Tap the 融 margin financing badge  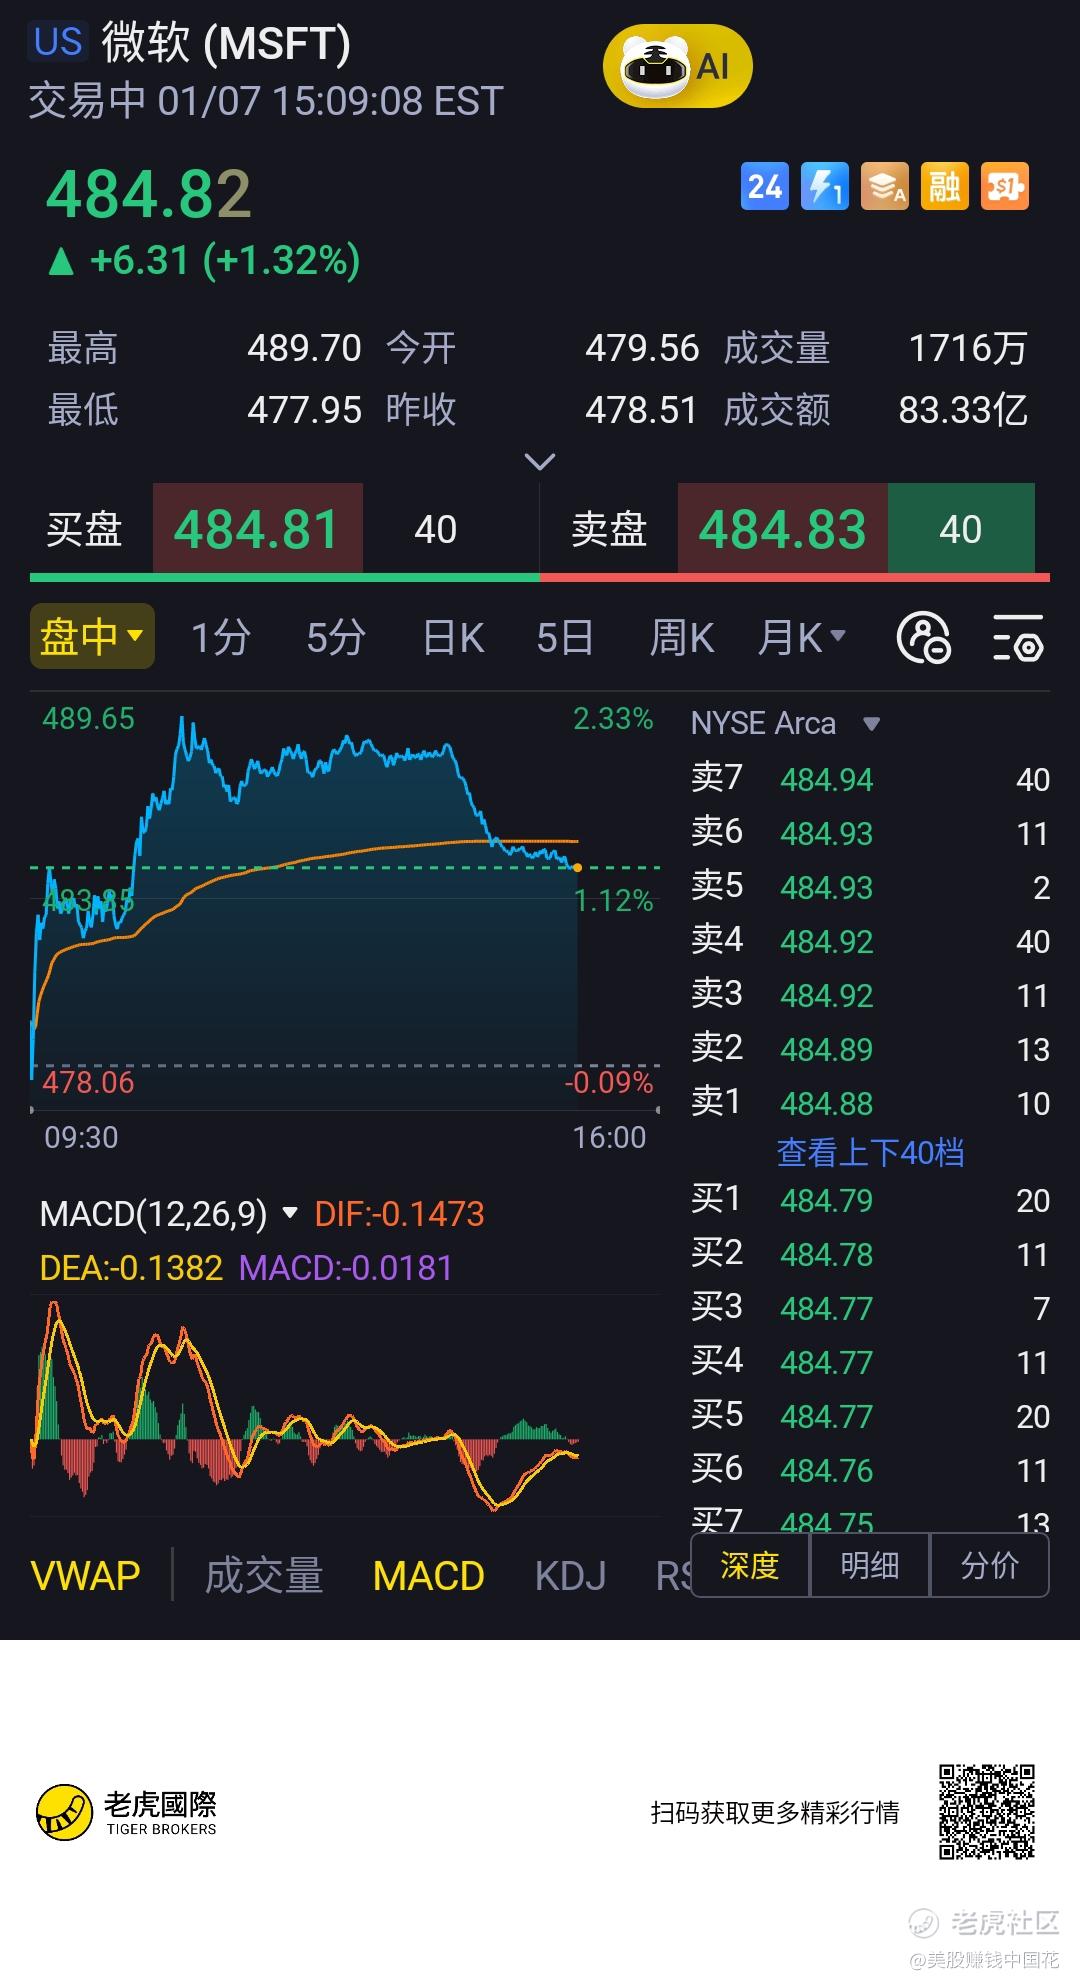(x=945, y=187)
